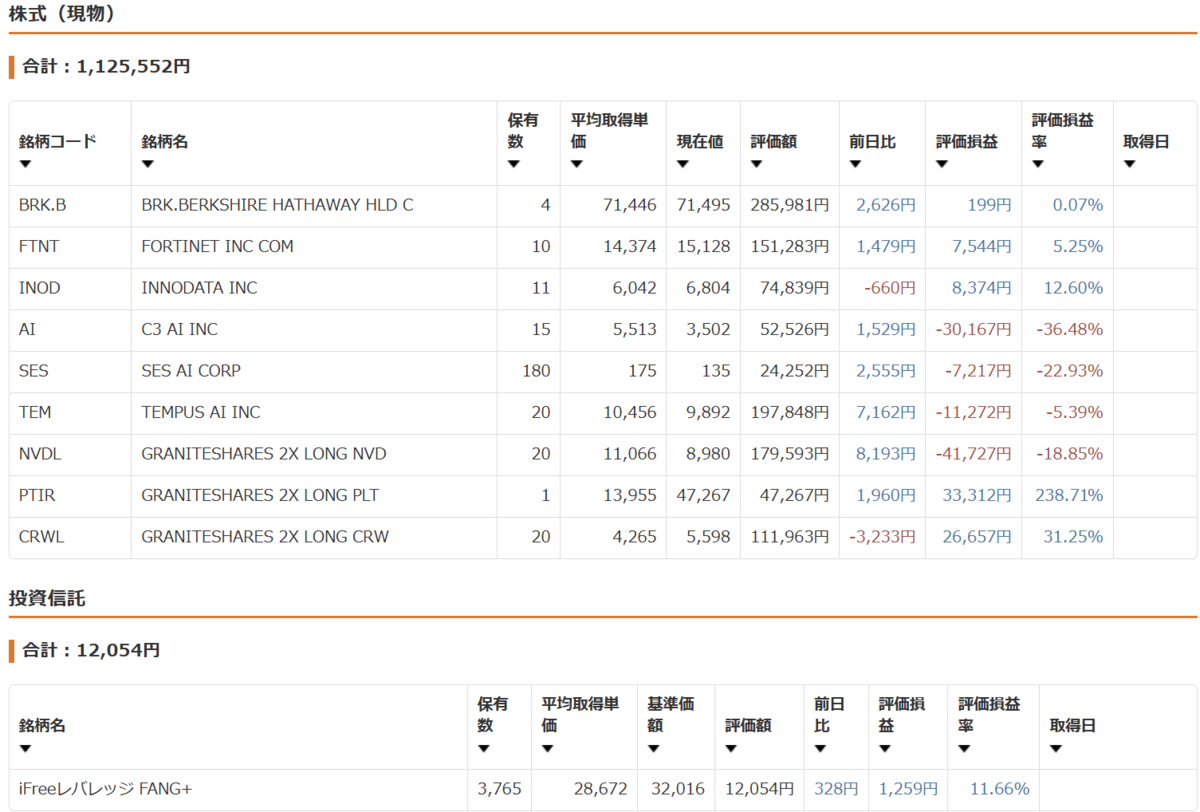
Task: Sort investment trusts by 評価額 arrow
Action: tap(731, 749)
